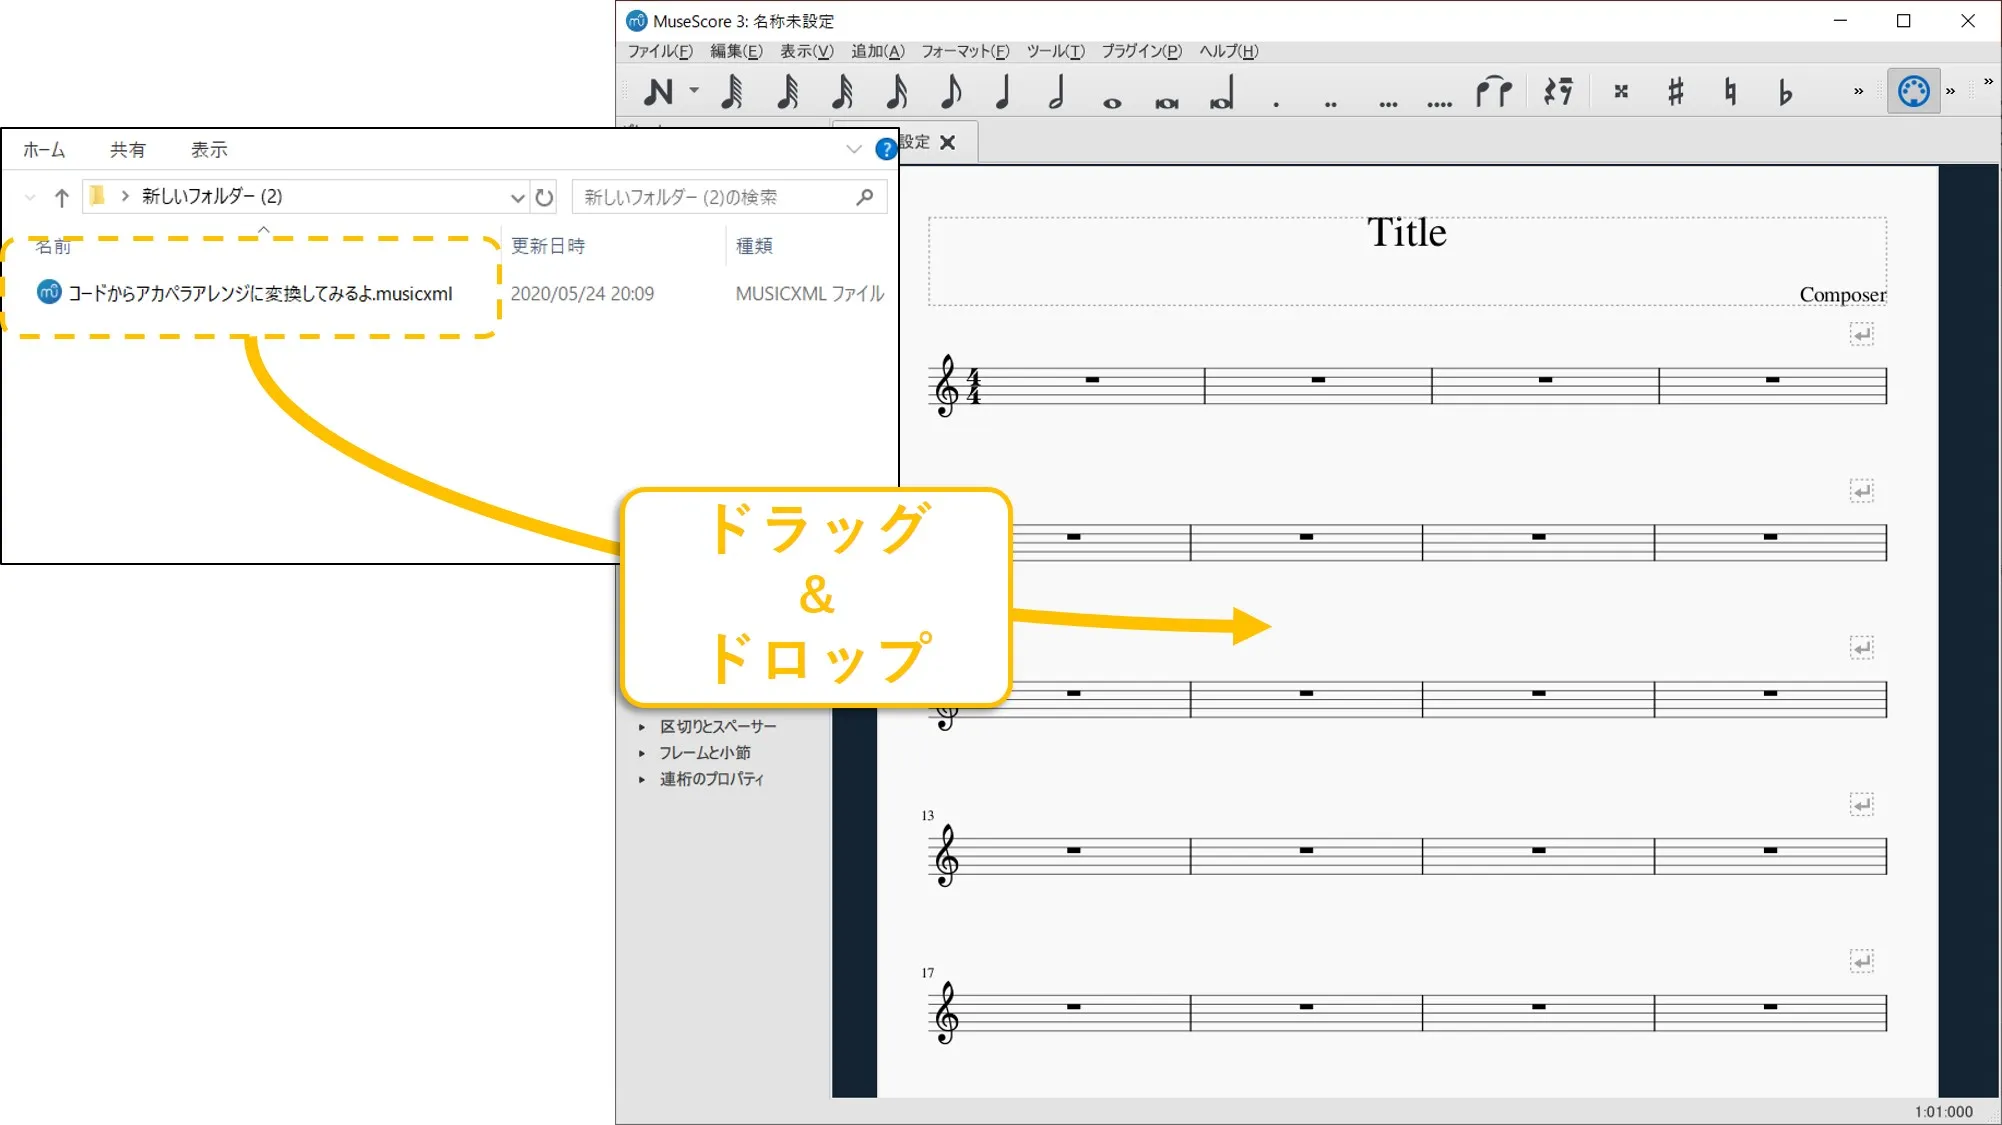
Task: Apply the sharp accidental
Action: coord(1676,92)
